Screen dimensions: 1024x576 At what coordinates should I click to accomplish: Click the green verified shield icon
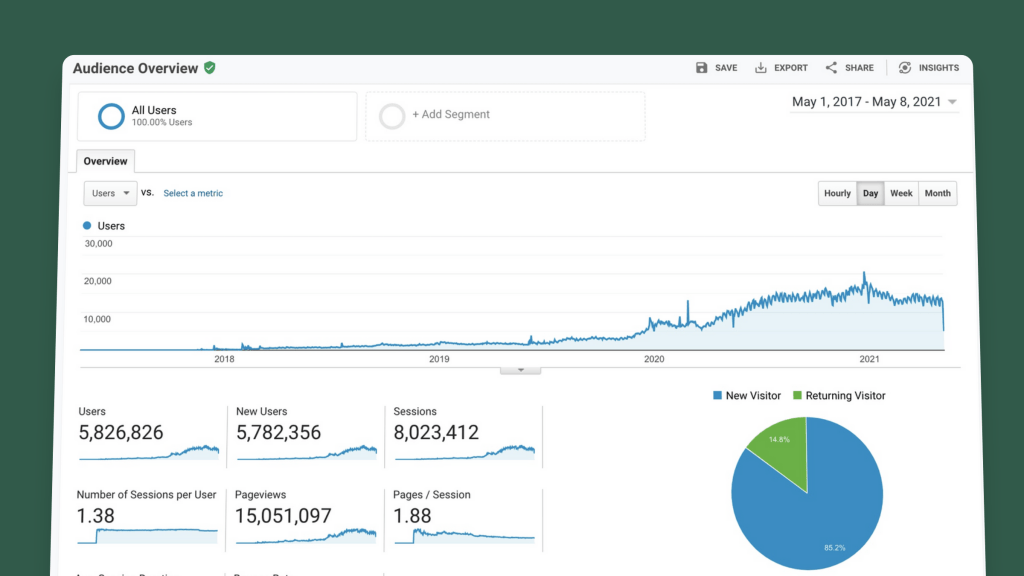[210, 68]
